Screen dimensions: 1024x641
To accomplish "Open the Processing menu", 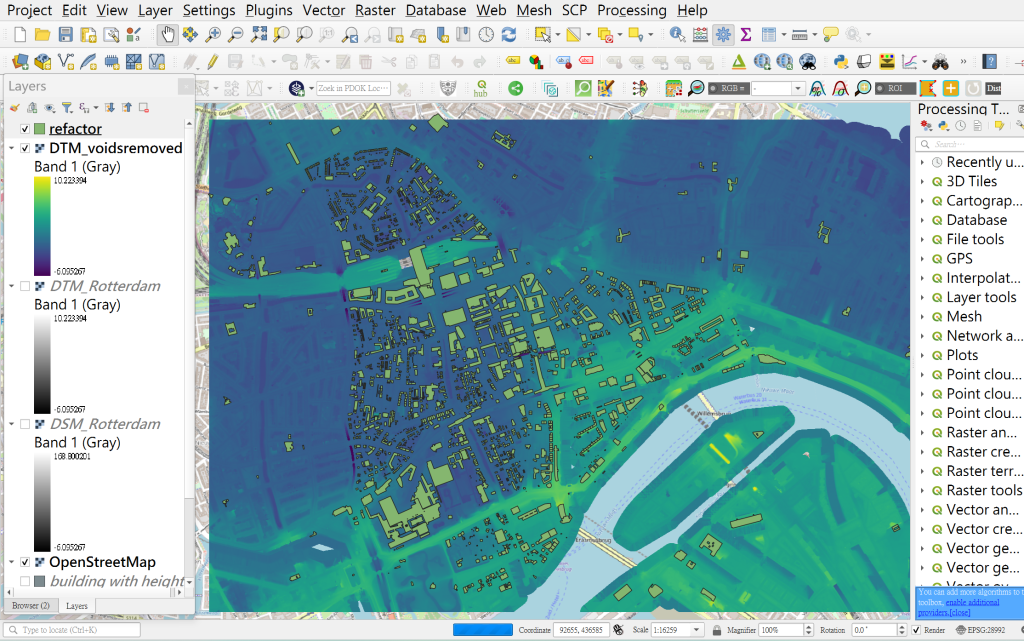I will click(632, 10).
